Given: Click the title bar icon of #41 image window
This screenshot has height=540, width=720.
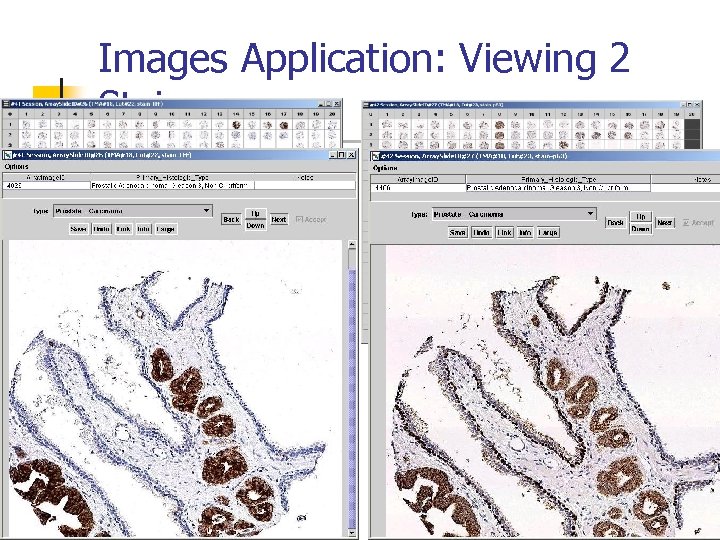Looking at the screenshot, I should click(7, 155).
